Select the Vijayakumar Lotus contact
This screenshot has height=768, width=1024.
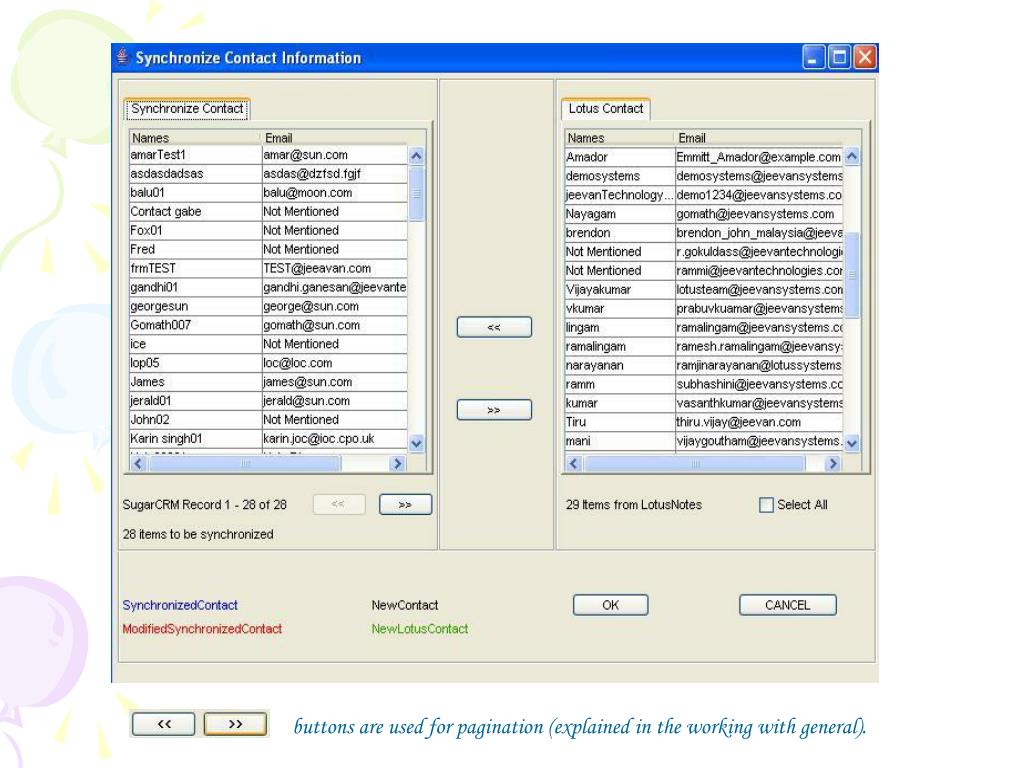click(704, 290)
